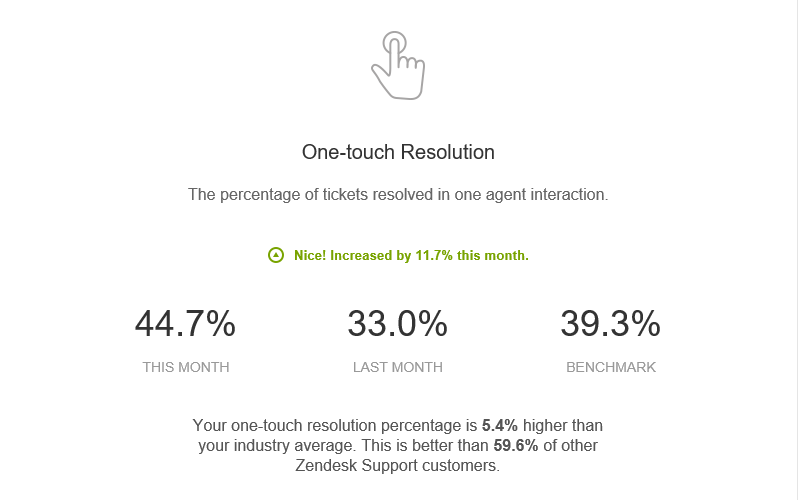Click the 33.0% last month value

(x=397, y=323)
